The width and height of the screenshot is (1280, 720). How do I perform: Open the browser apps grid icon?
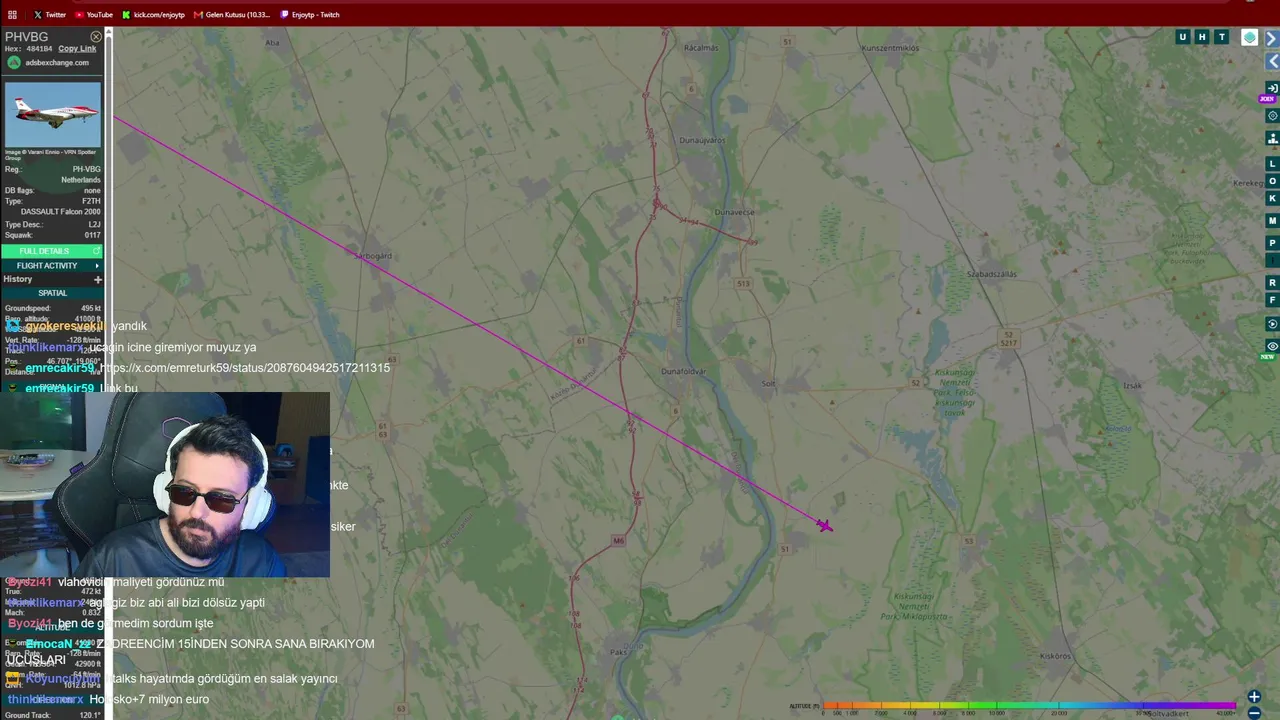(x=12, y=15)
